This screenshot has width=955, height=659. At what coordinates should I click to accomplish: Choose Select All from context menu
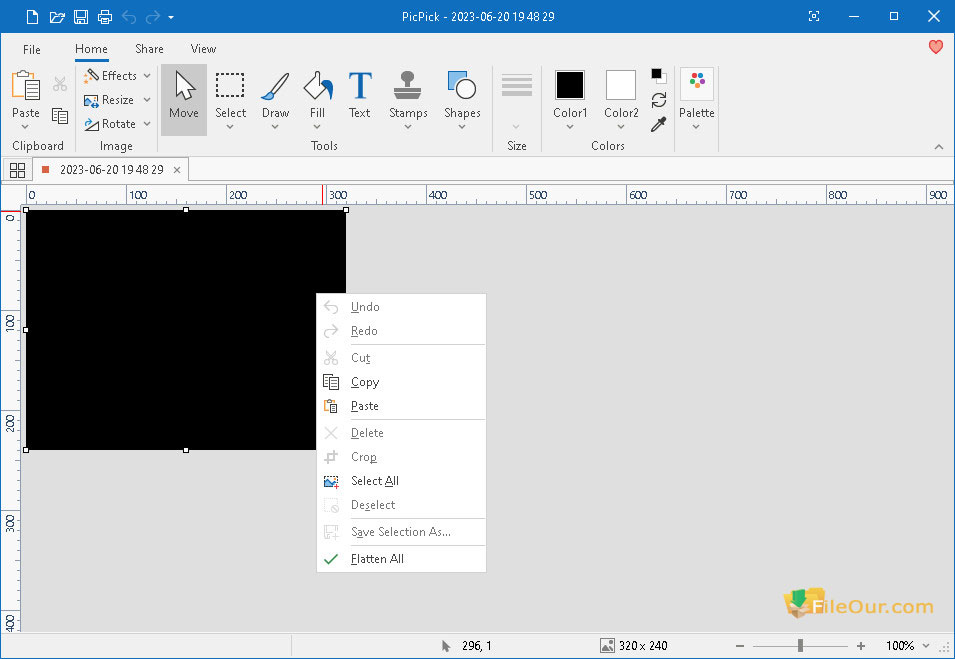click(x=375, y=481)
